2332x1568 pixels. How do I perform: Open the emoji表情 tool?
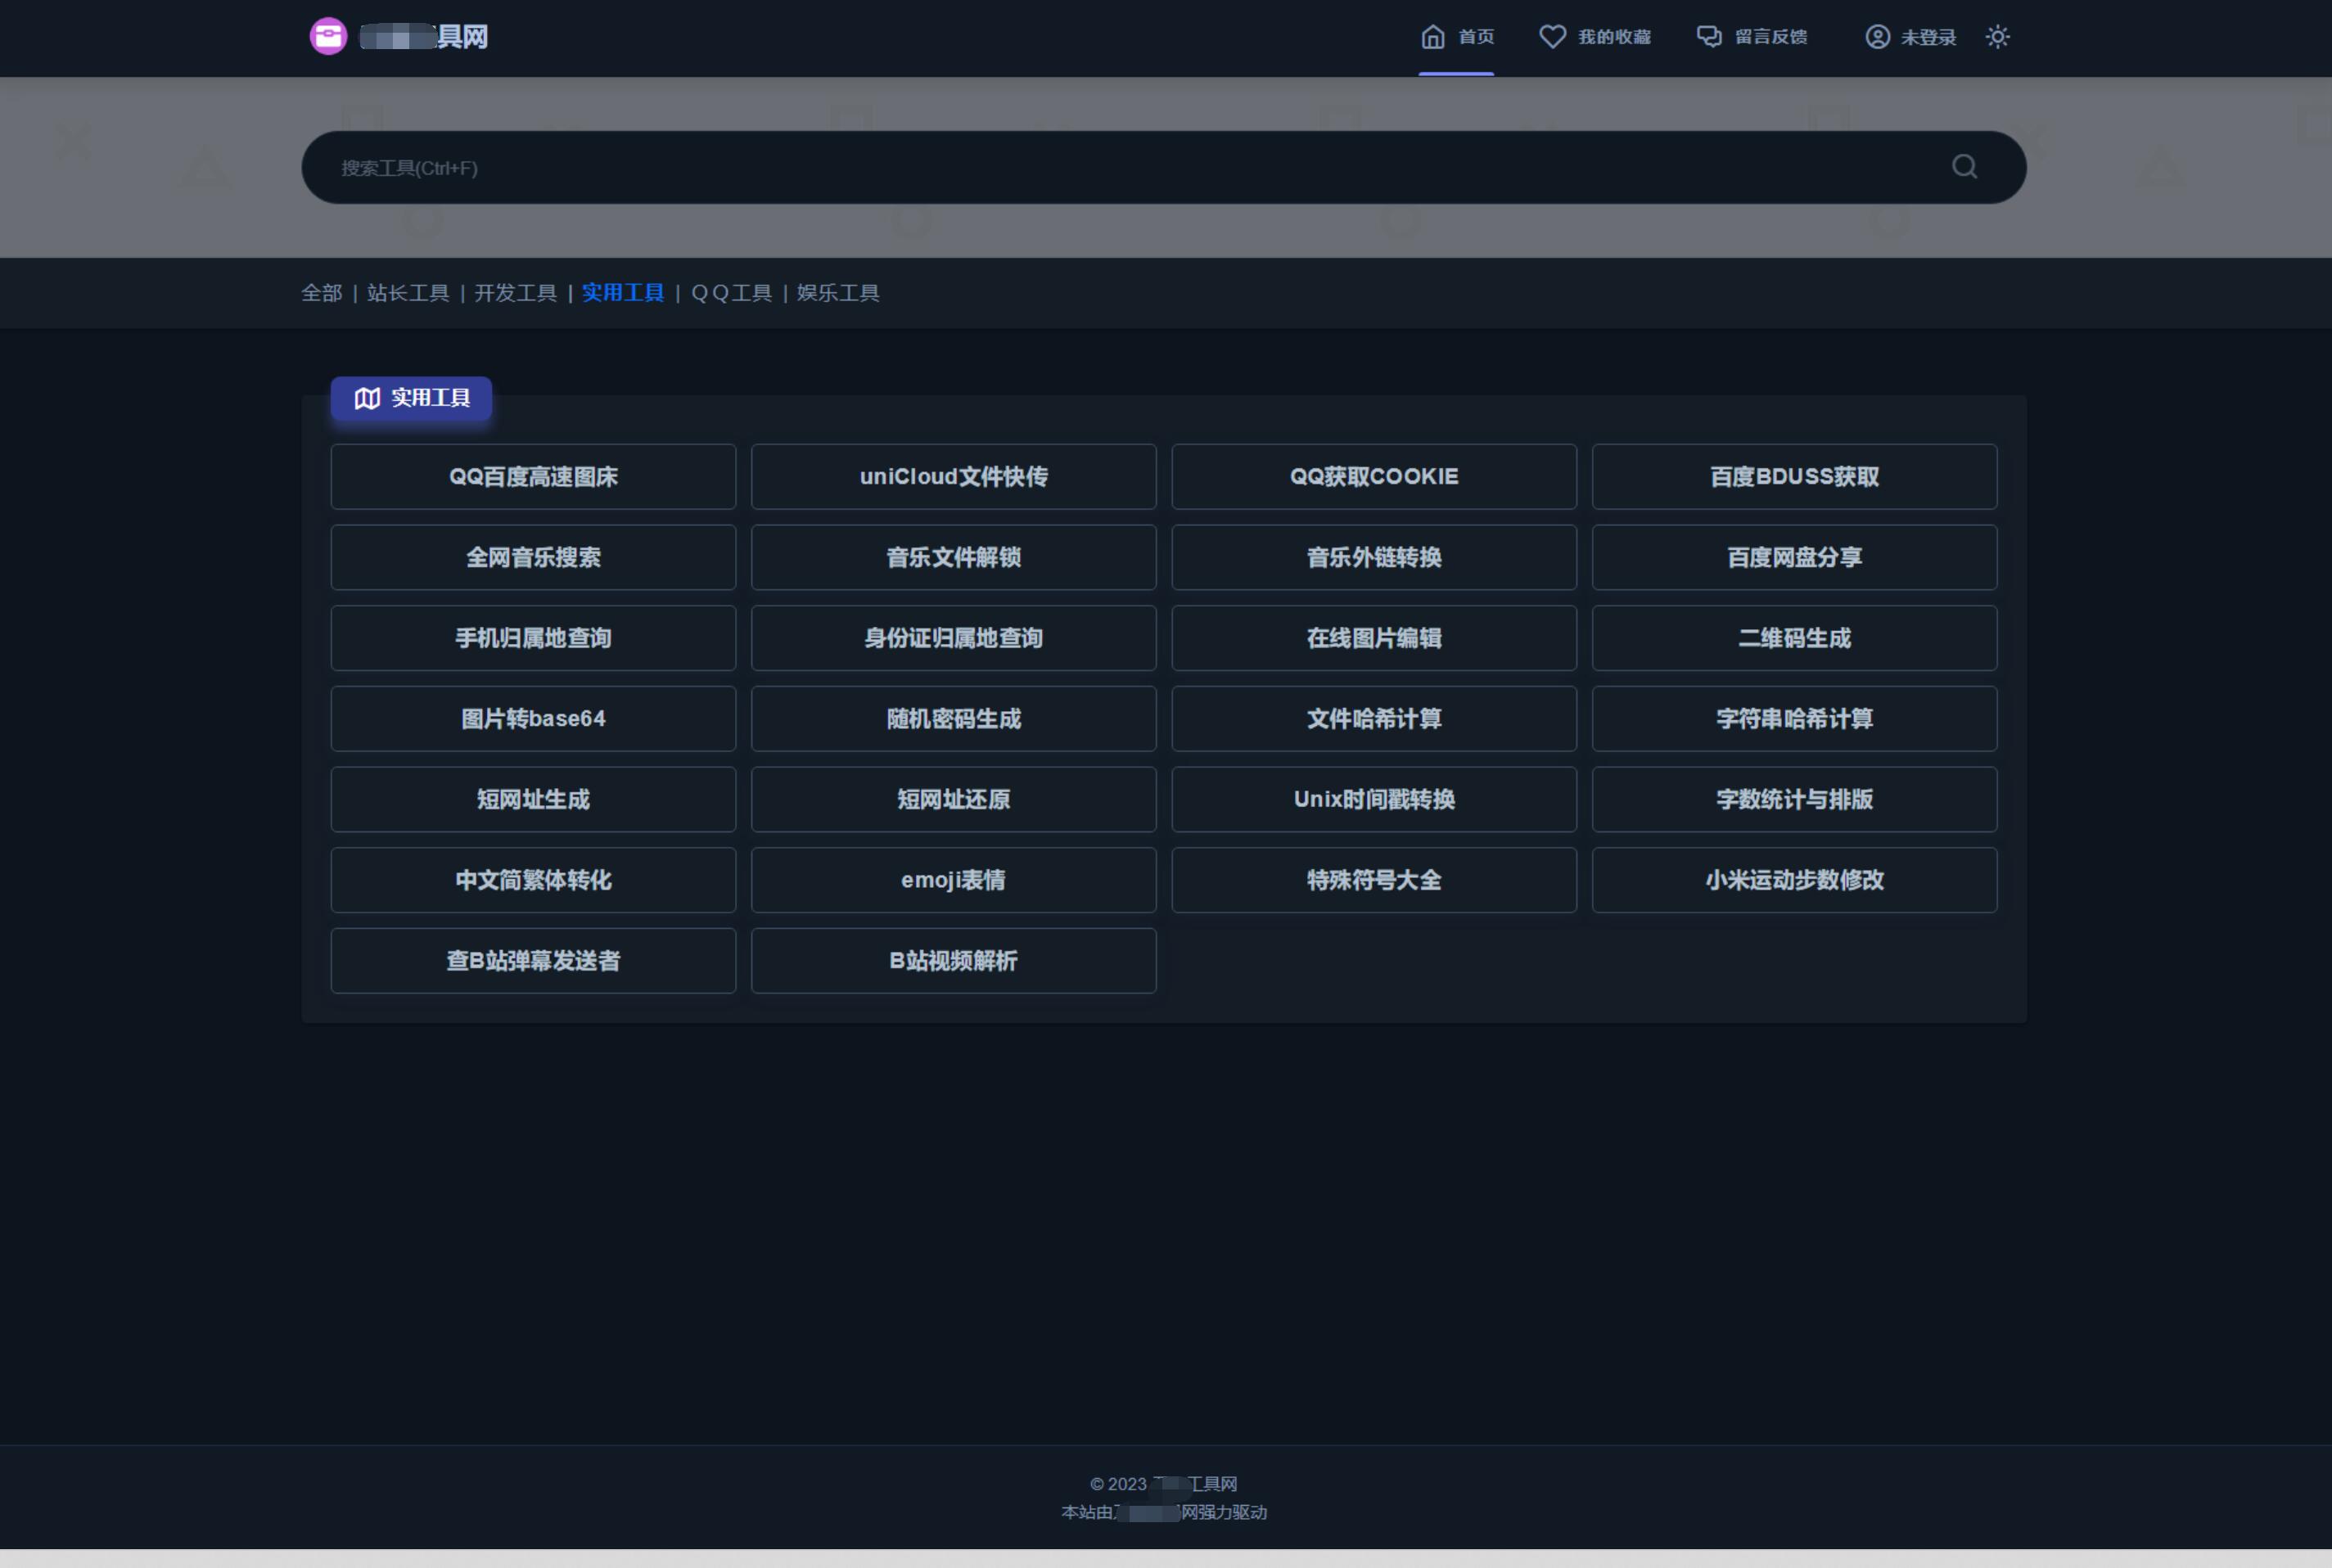click(953, 880)
